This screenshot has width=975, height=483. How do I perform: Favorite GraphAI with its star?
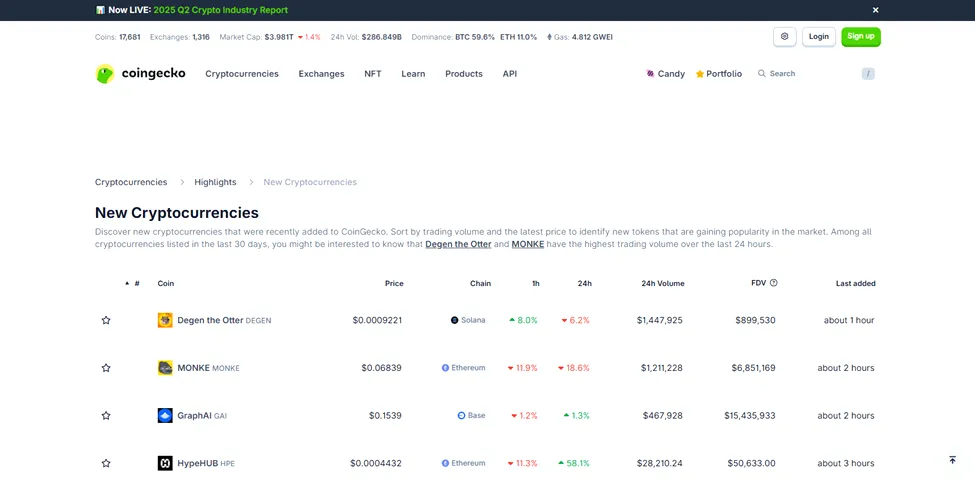(106, 415)
